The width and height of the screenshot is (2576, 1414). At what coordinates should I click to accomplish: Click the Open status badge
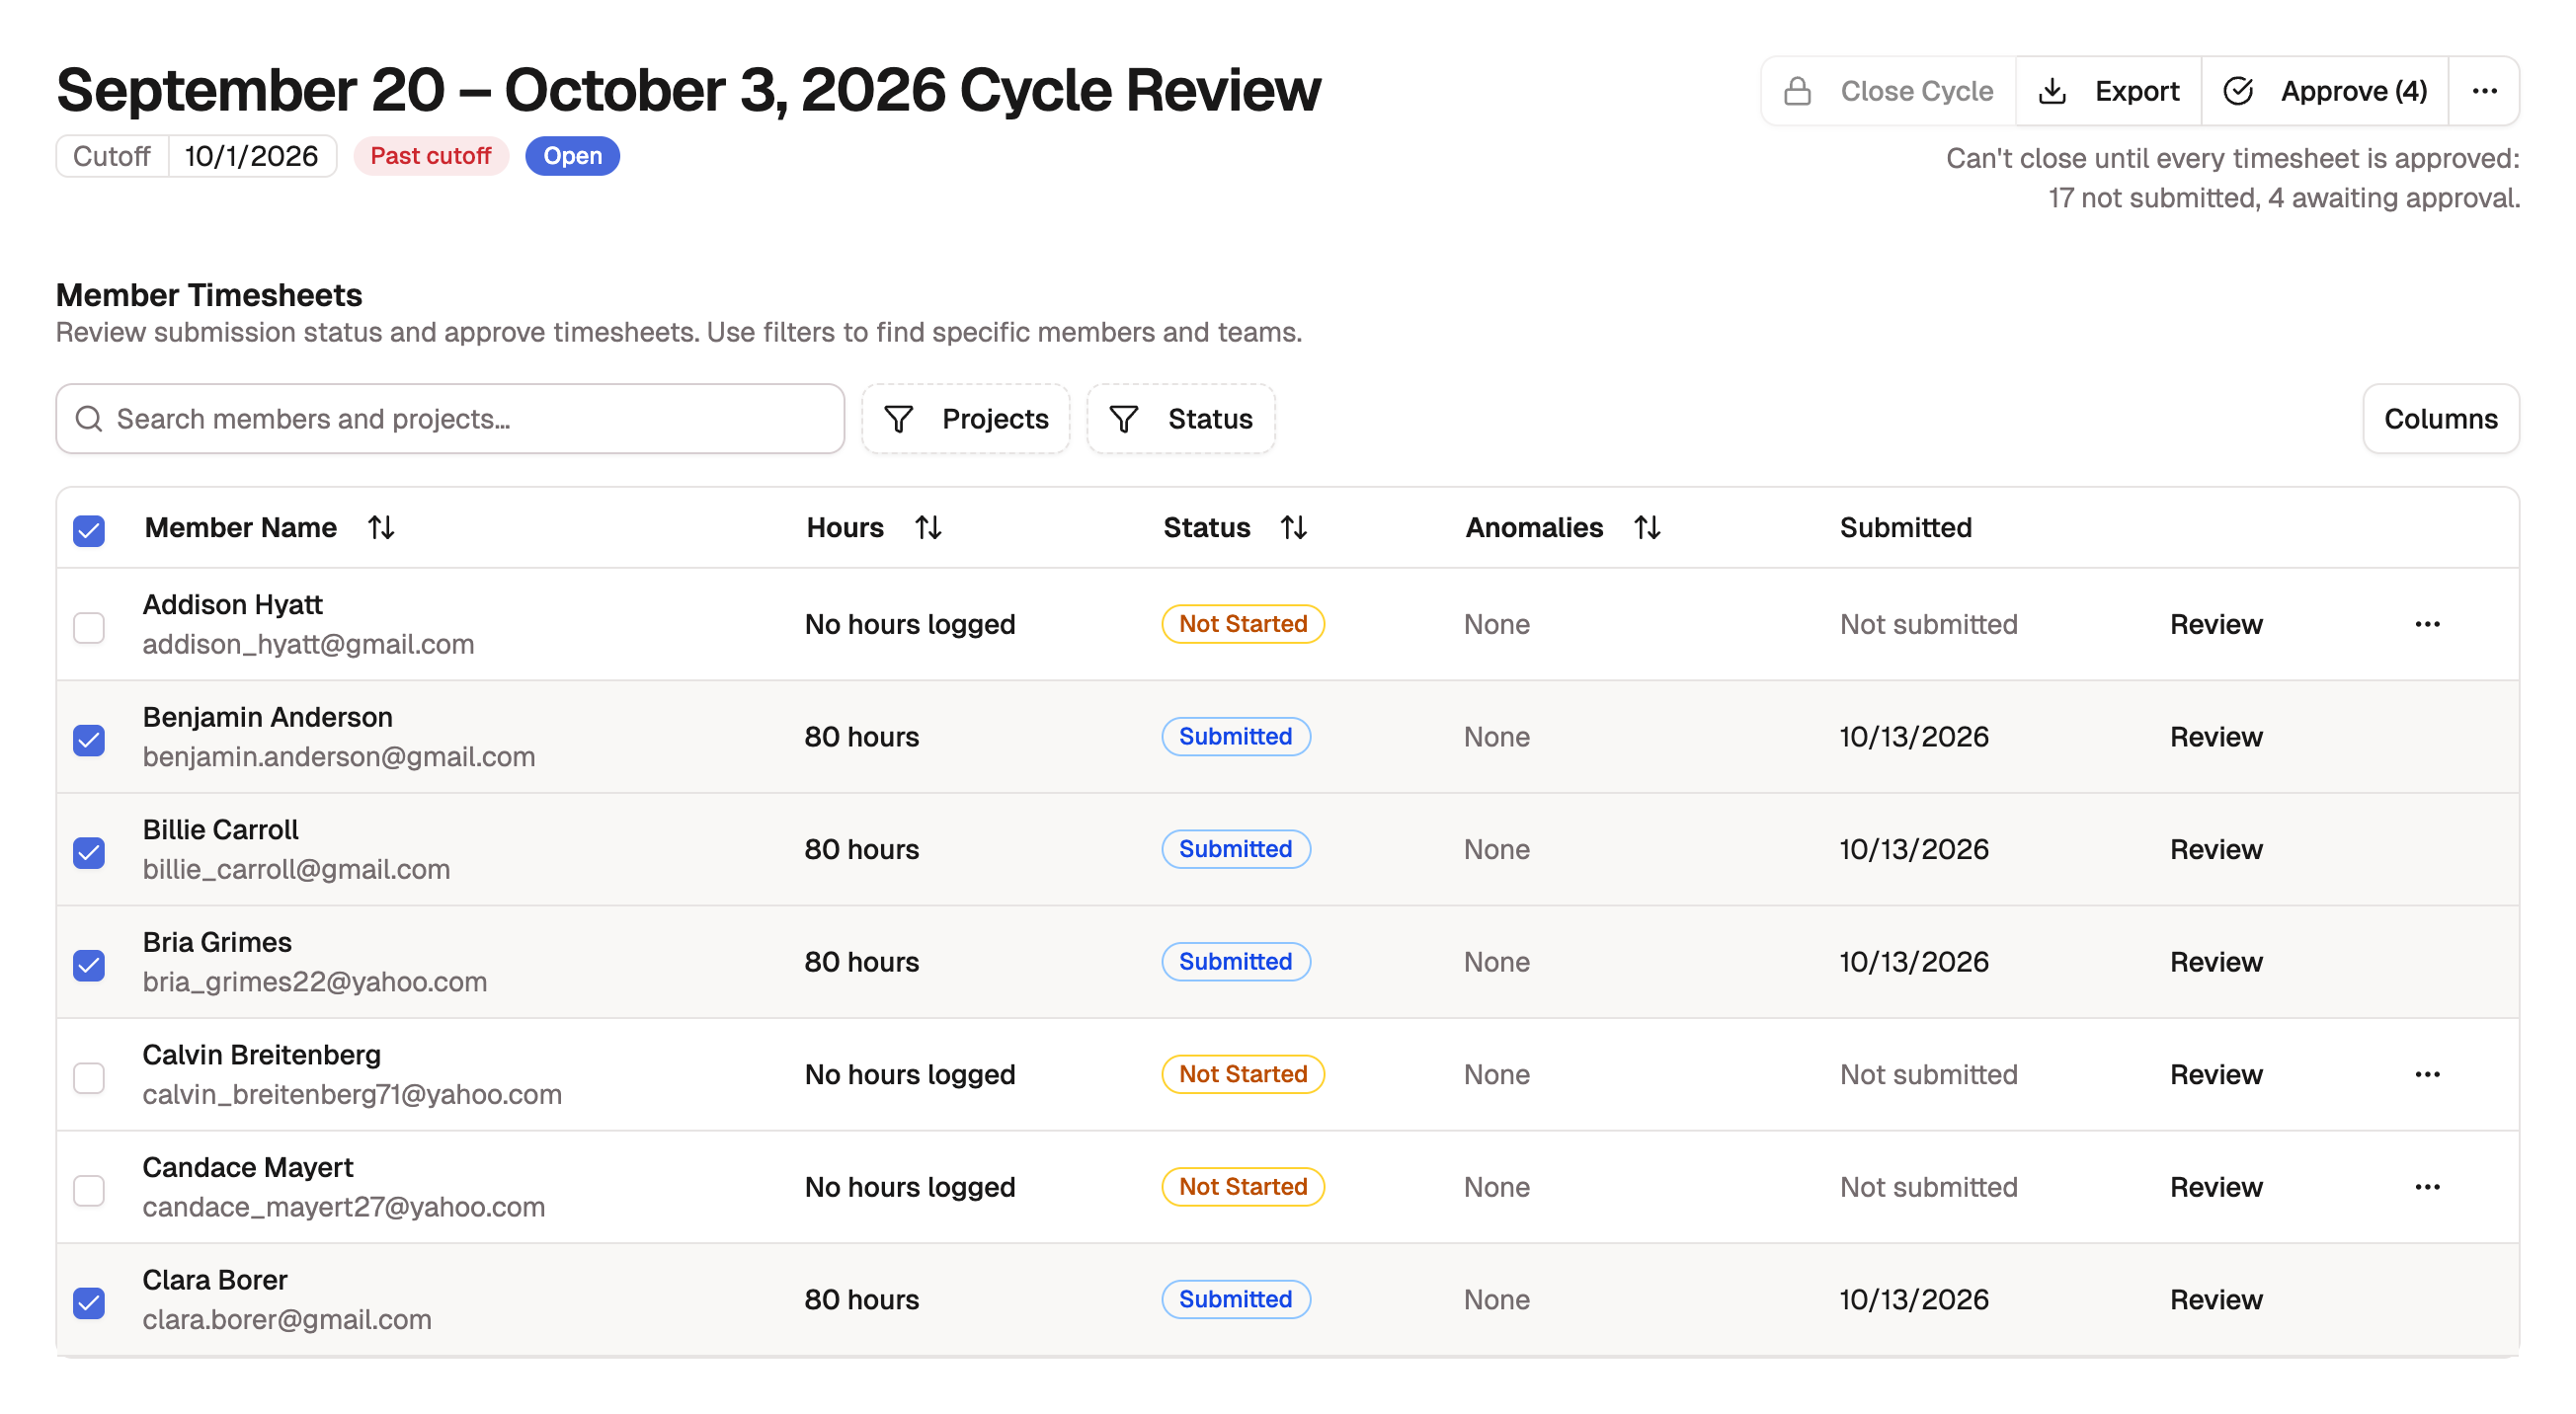point(572,156)
